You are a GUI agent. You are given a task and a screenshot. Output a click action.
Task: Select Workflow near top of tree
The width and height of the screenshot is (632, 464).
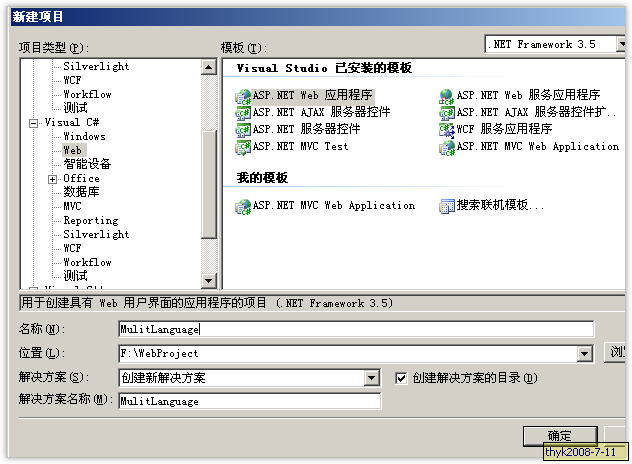tap(87, 94)
